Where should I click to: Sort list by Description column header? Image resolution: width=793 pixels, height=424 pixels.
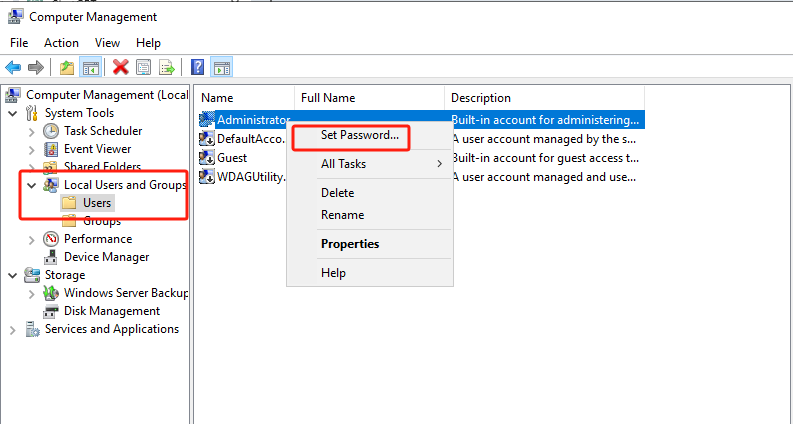[x=480, y=98]
